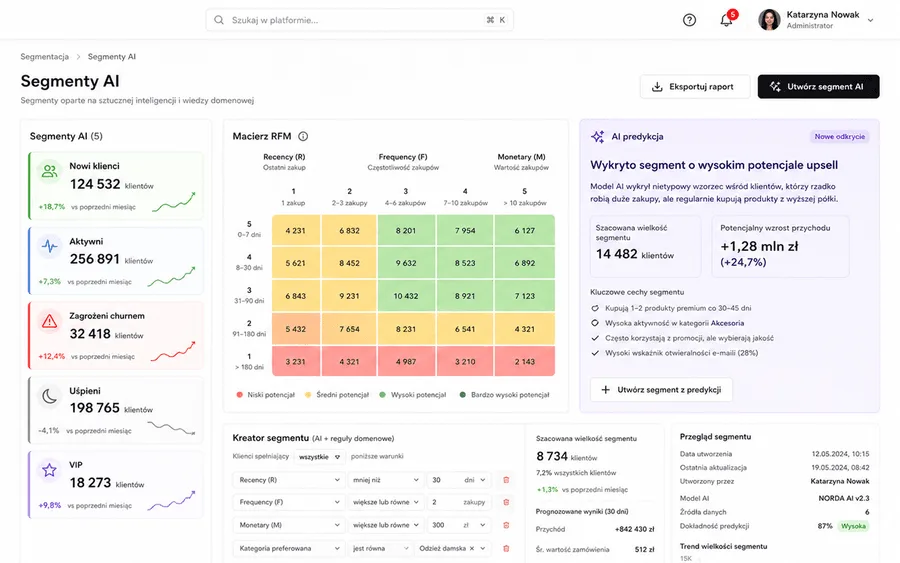Screen dimensions: 900x563
Task: Click the Nowi klienci people icon
Action: (49, 171)
